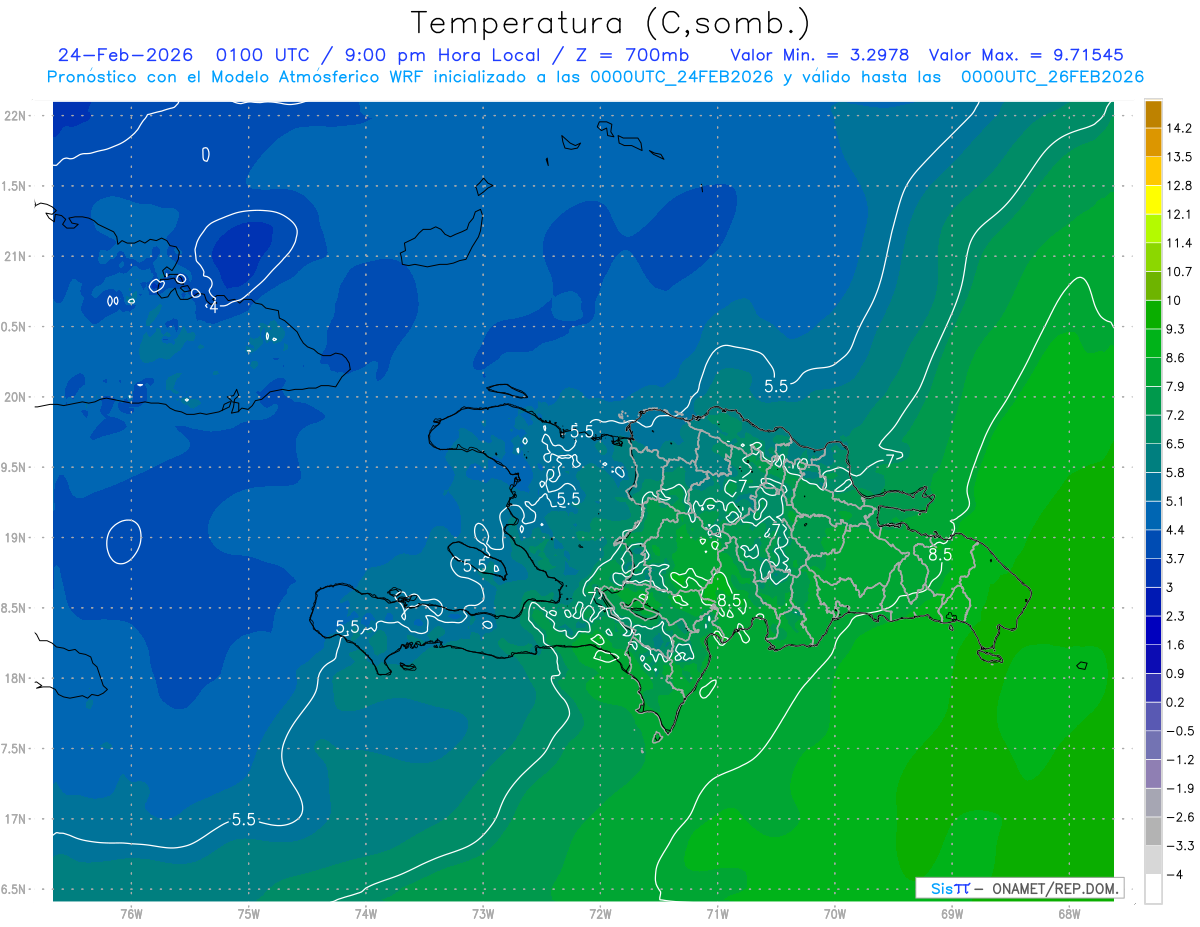1200x927 pixels.
Task: Click the '0' contour label near 22N
Action: click(x=206, y=154)
